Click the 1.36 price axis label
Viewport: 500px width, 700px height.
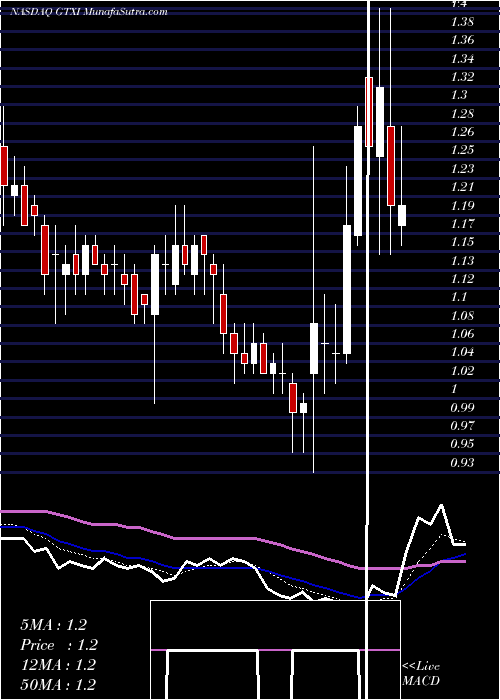click(x=462, y=40)
